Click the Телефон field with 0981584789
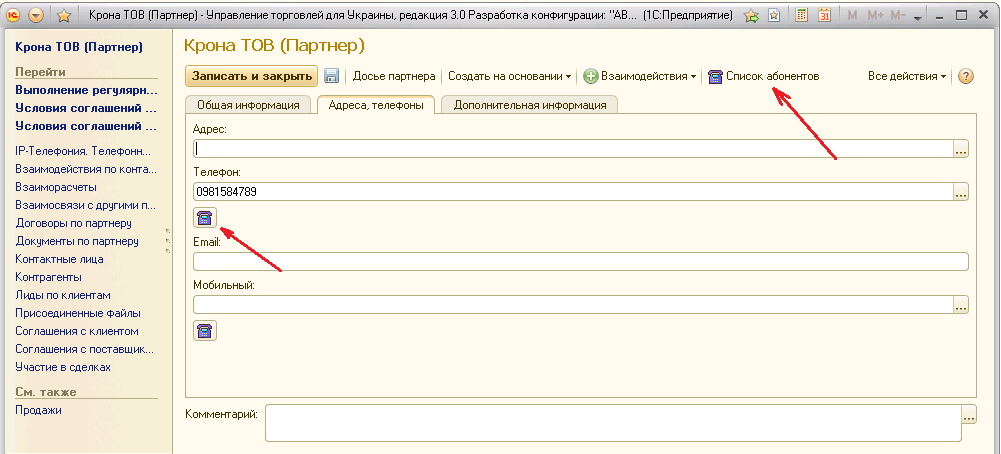The image size is (1001, 454). tap(573, 192)
